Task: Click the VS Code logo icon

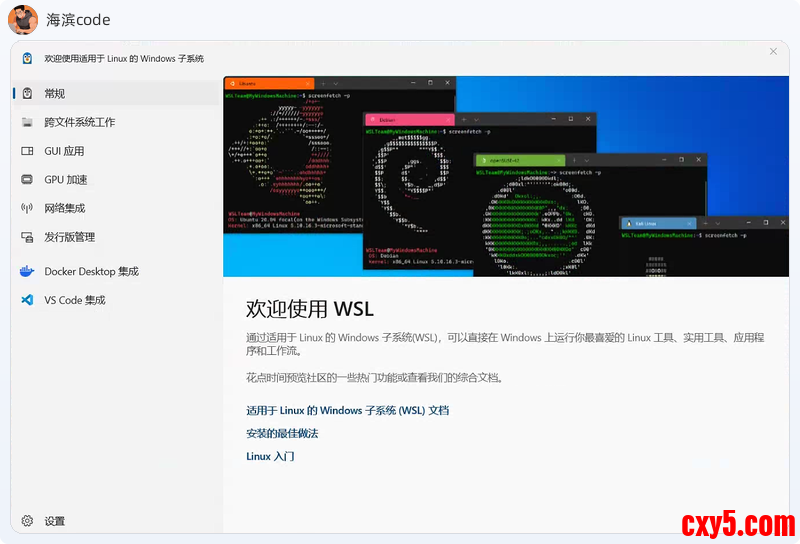Action: (x=27, y=300)
